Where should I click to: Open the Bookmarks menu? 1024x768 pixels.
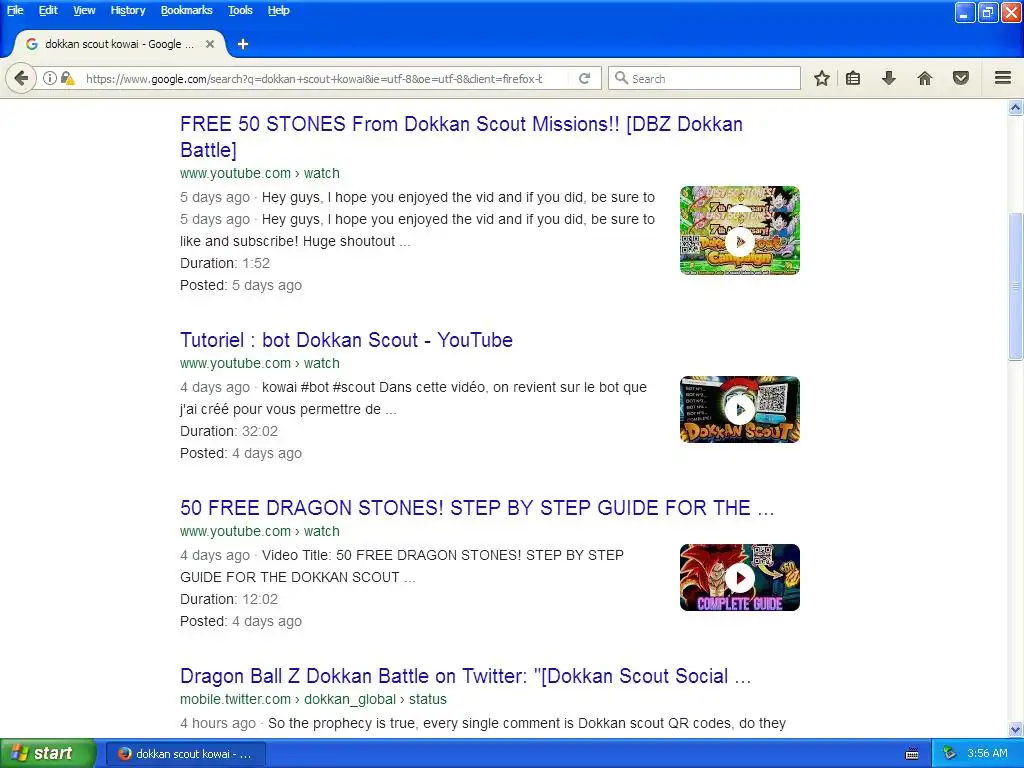(187, 10)
